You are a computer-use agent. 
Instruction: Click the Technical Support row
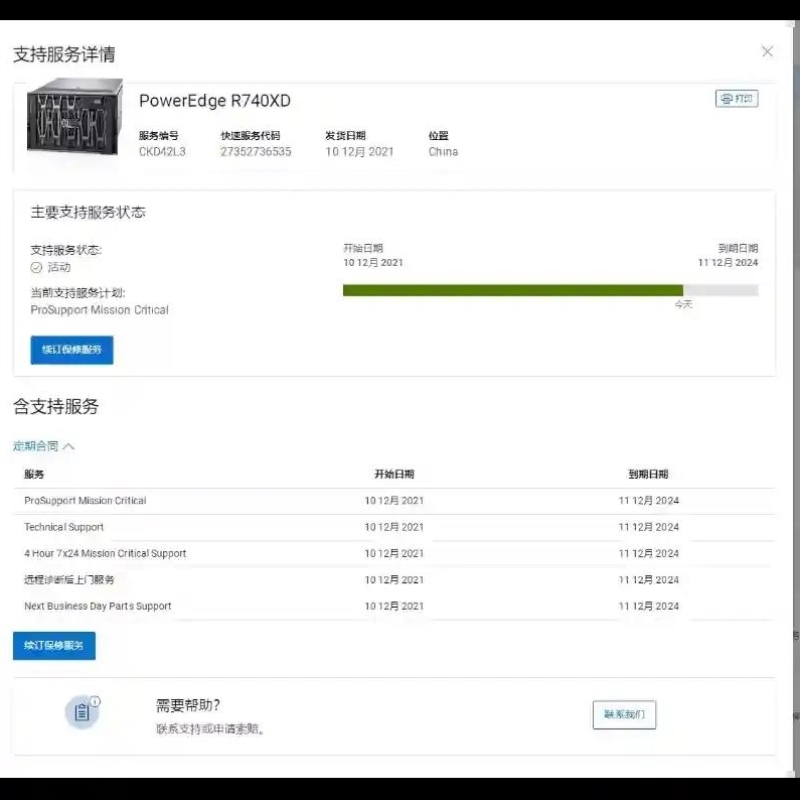[394, 527]
